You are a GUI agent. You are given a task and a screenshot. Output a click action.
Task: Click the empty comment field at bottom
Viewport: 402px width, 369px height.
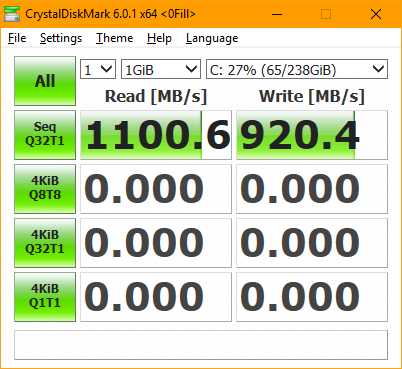201,345
